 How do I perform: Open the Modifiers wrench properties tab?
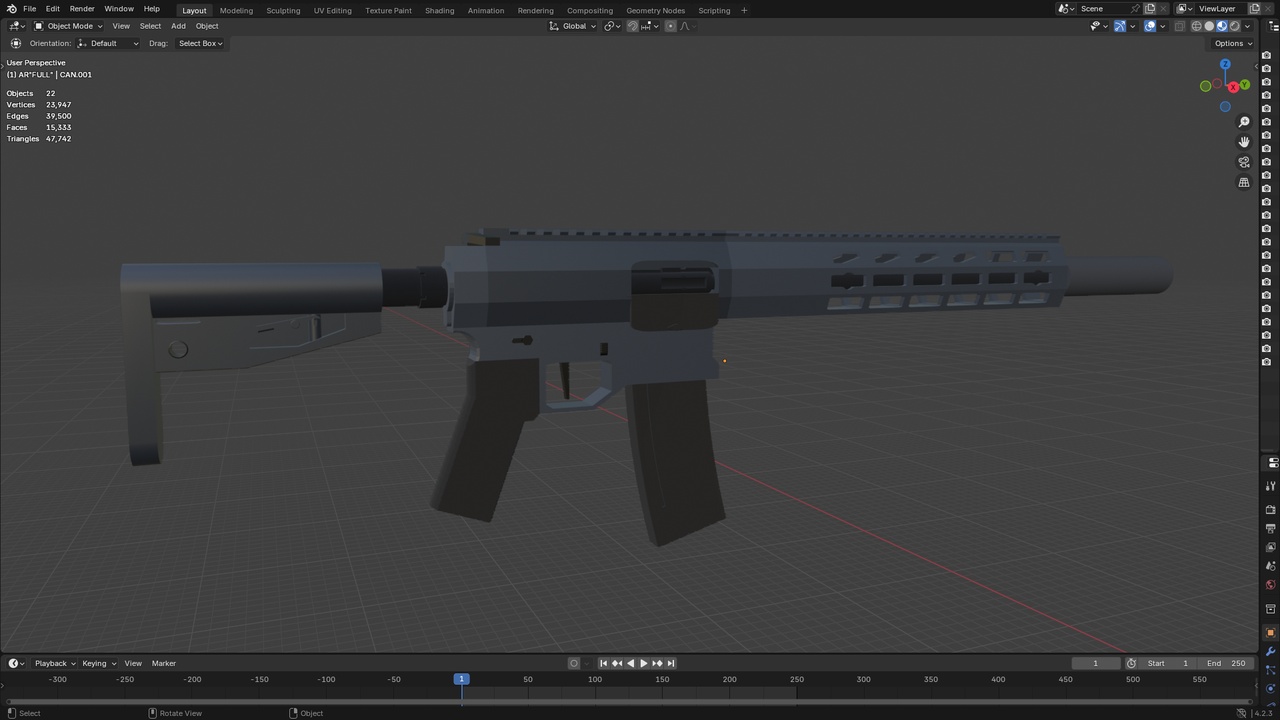(x=1271, y=651)
